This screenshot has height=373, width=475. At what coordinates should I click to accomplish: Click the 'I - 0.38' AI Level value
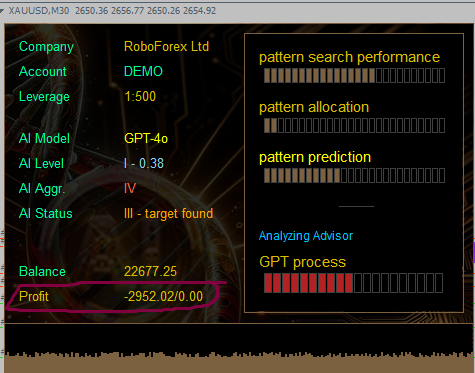(x=144, y=163)
